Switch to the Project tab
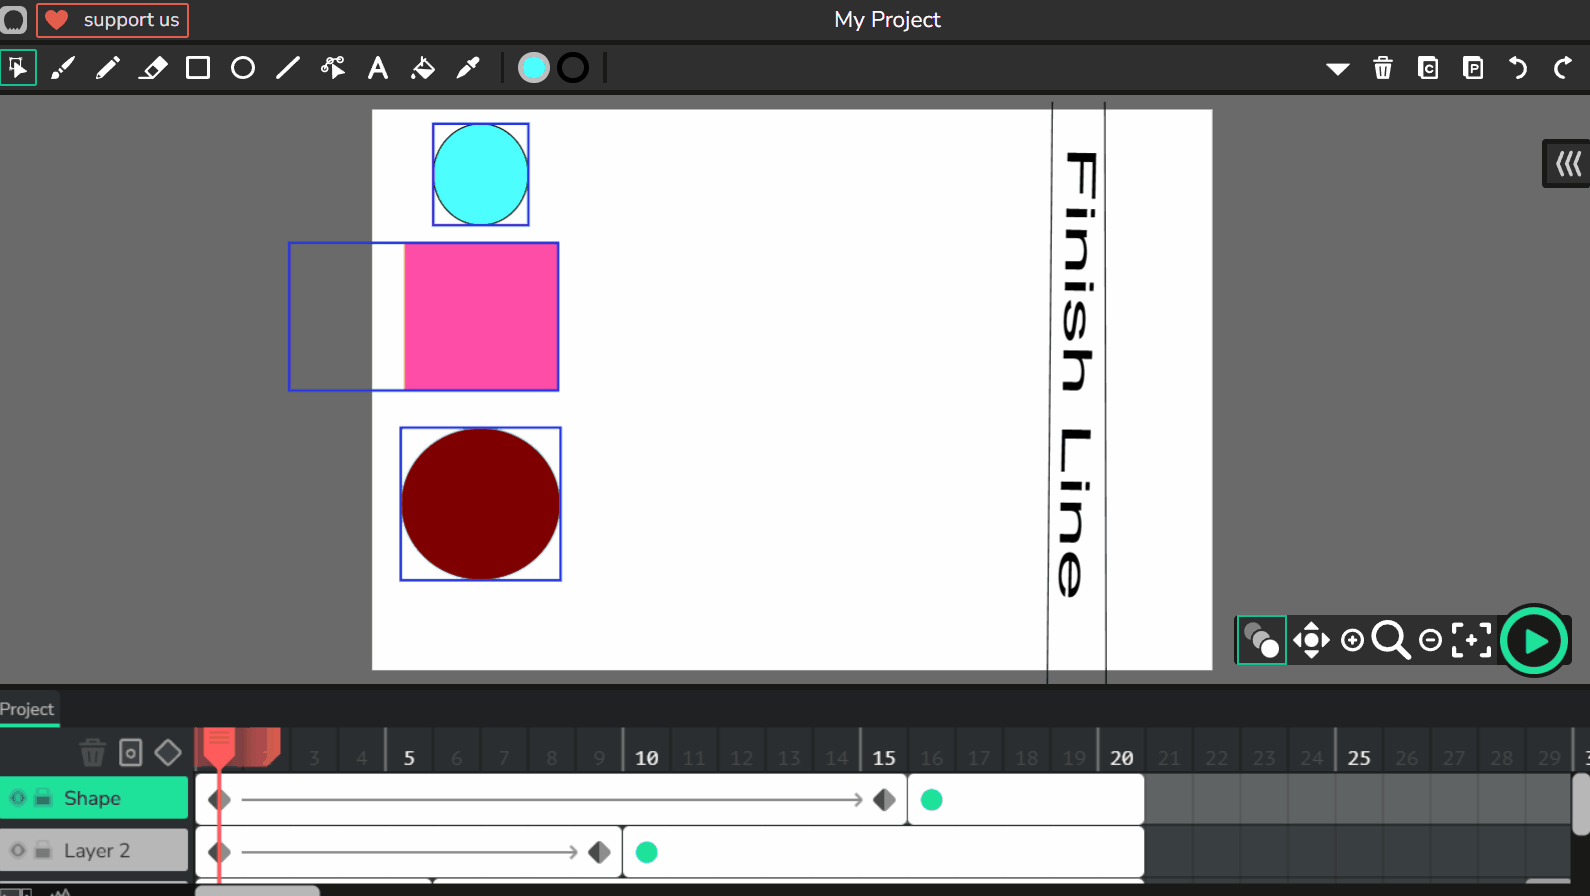This screenshot has width=1590, height=896. (x=28, y=709)
